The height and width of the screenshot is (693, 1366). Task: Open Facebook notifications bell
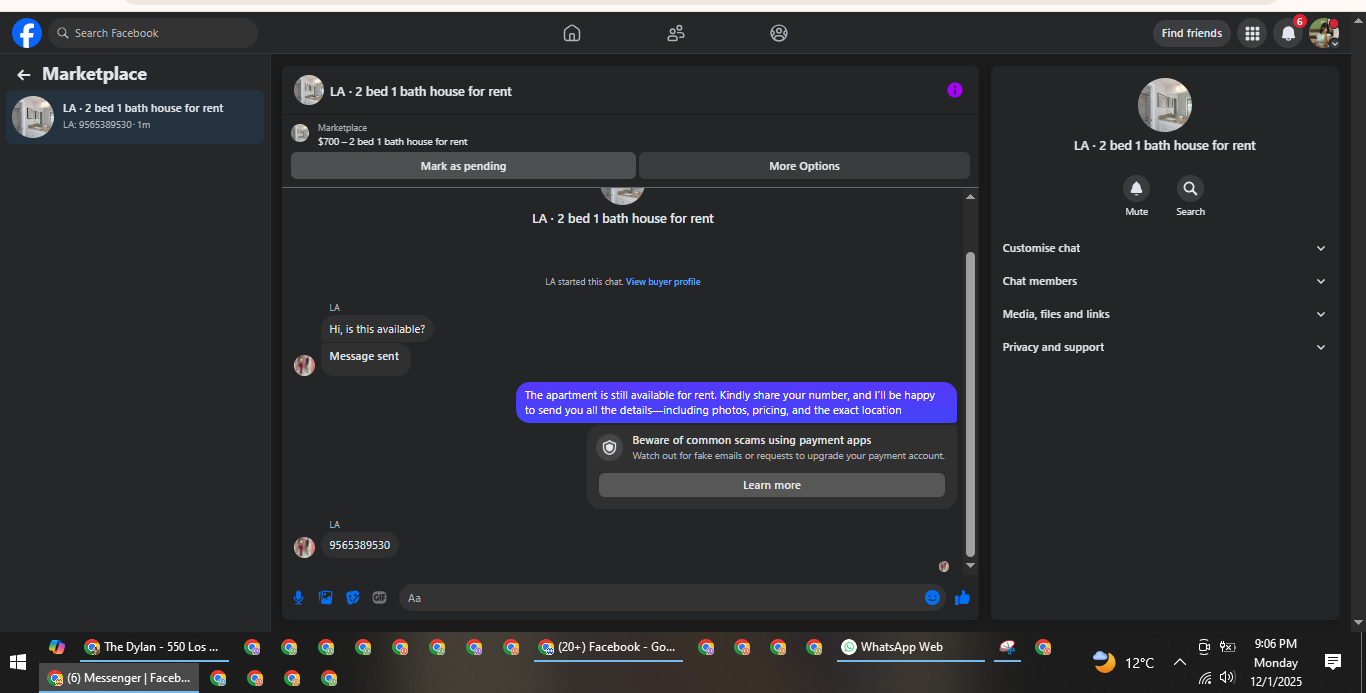[x=1288, y=33]
